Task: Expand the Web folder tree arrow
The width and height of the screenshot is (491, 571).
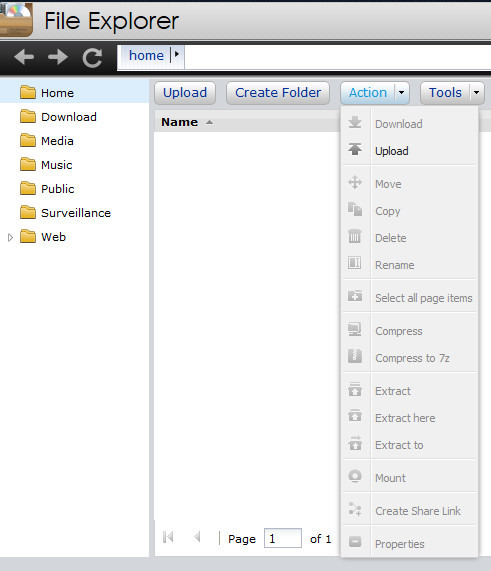Action: pos(10,237)
